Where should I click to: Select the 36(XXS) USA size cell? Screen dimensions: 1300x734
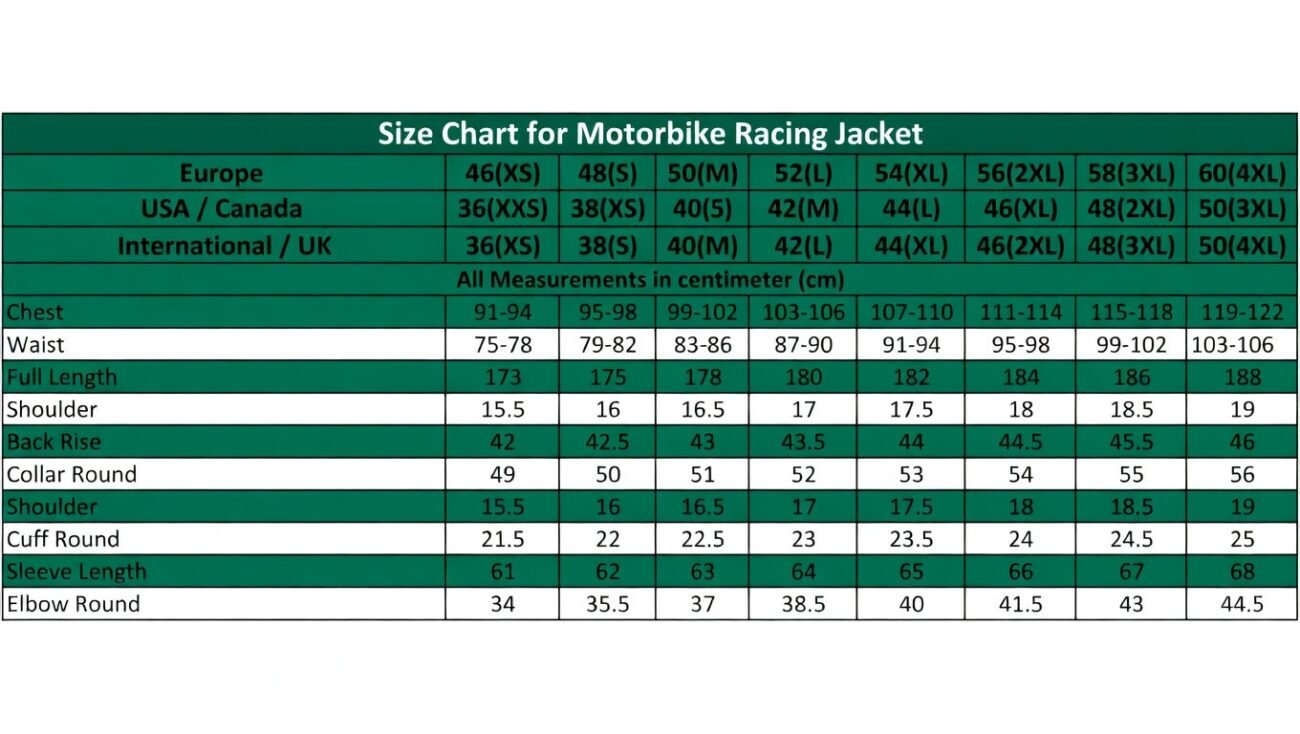point(502,209)
